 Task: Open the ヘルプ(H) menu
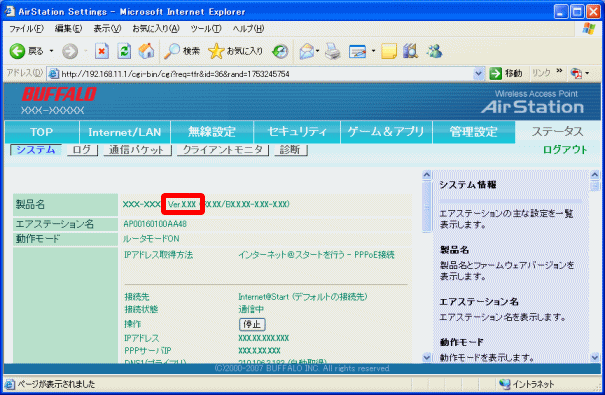coord(248,29)
